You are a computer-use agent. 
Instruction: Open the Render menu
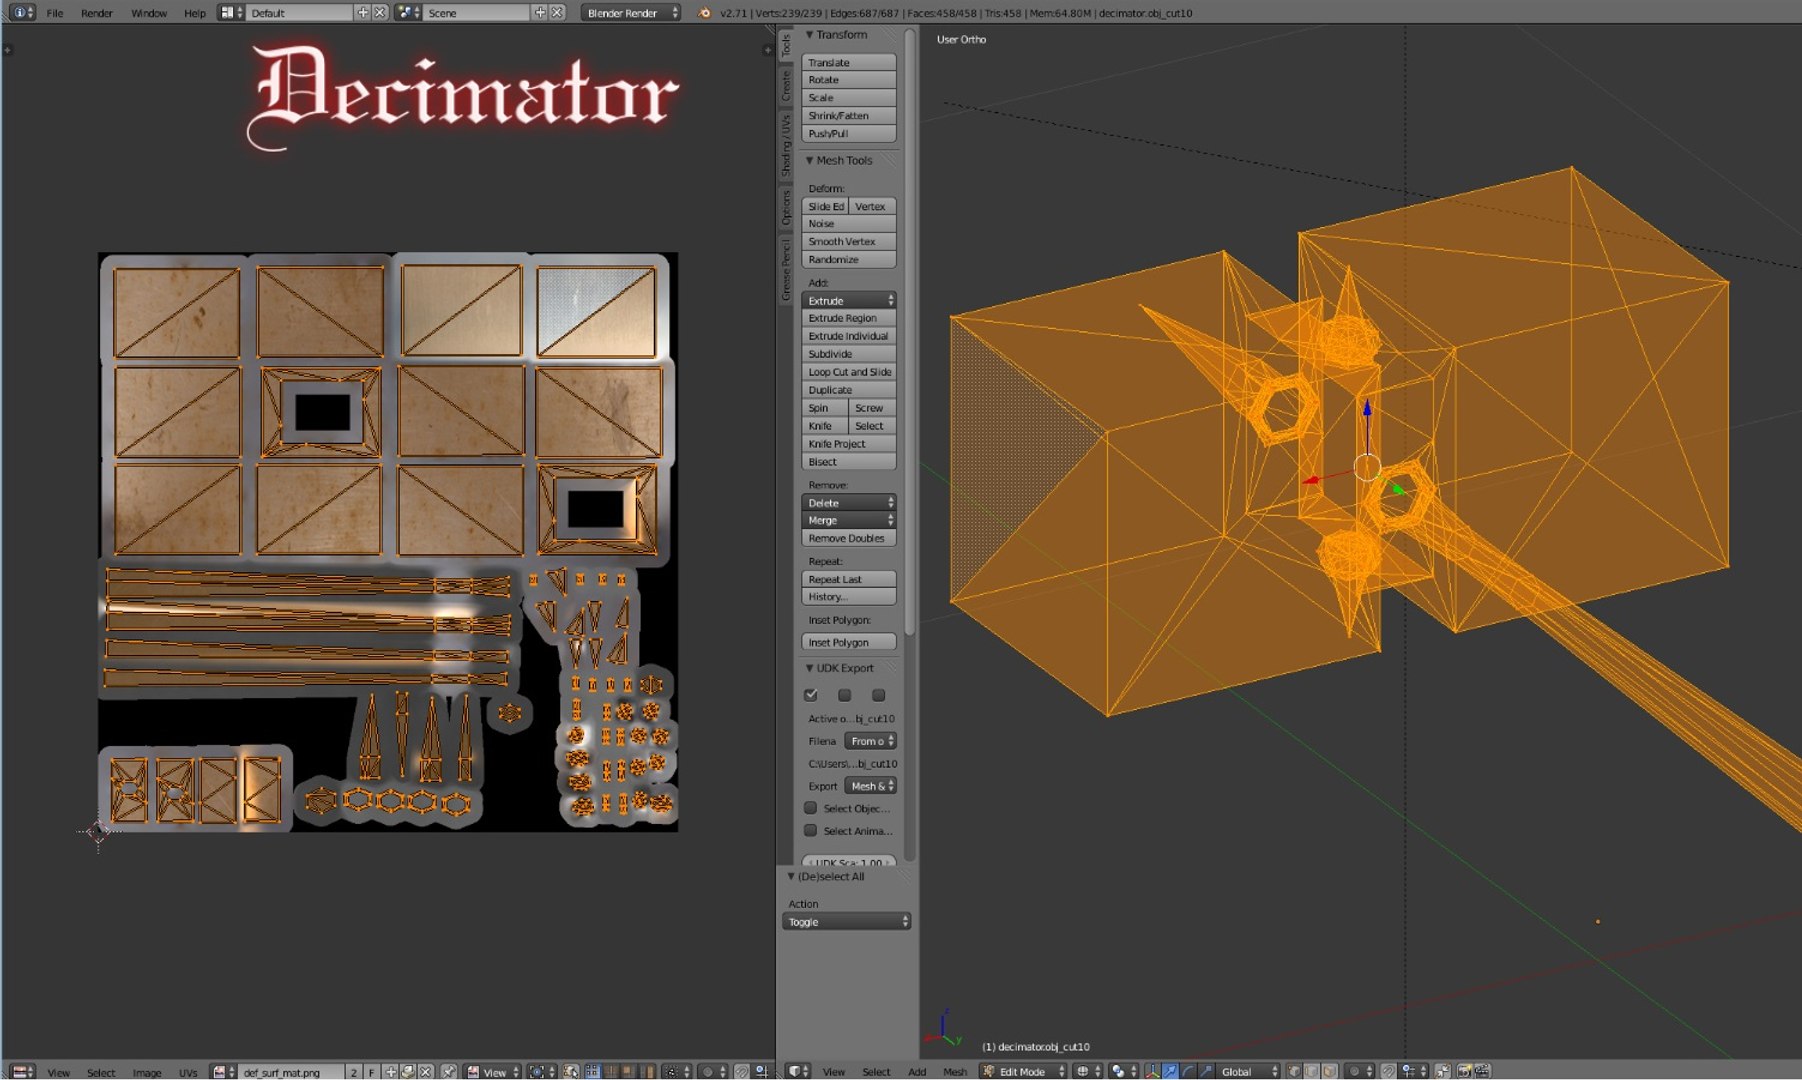point(97,13)
